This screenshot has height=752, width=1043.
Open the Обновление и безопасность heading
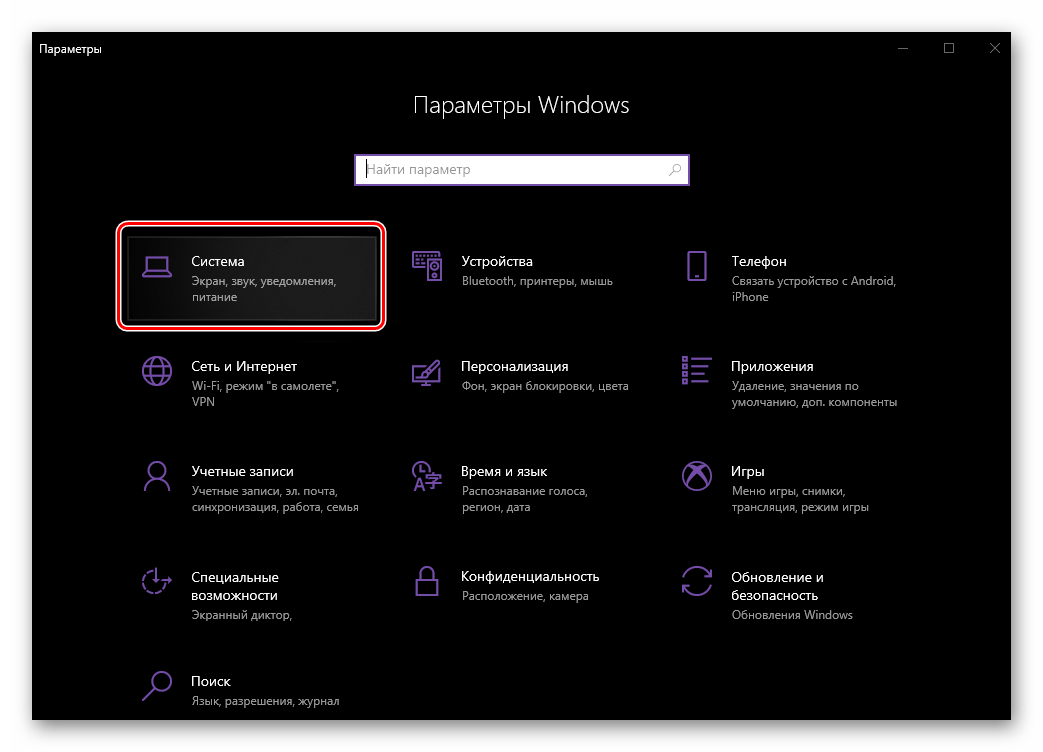[777, 586]
